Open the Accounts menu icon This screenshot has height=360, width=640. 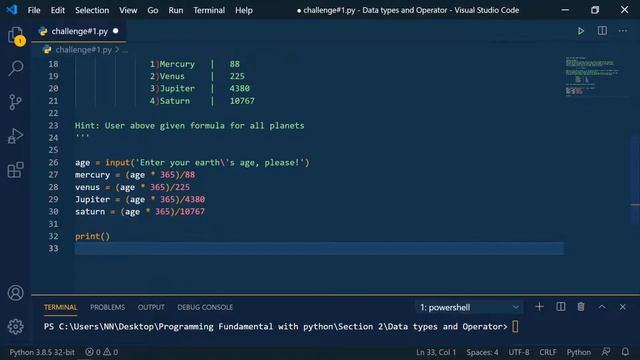coord(16,293)
